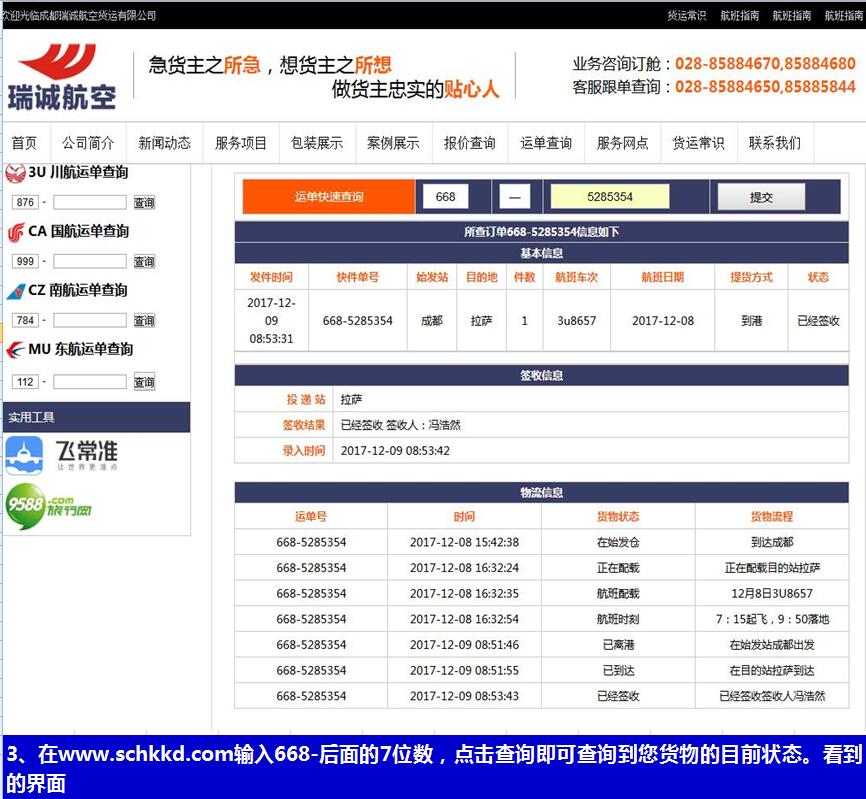Click the prefix field containing 668

(445, 197)
